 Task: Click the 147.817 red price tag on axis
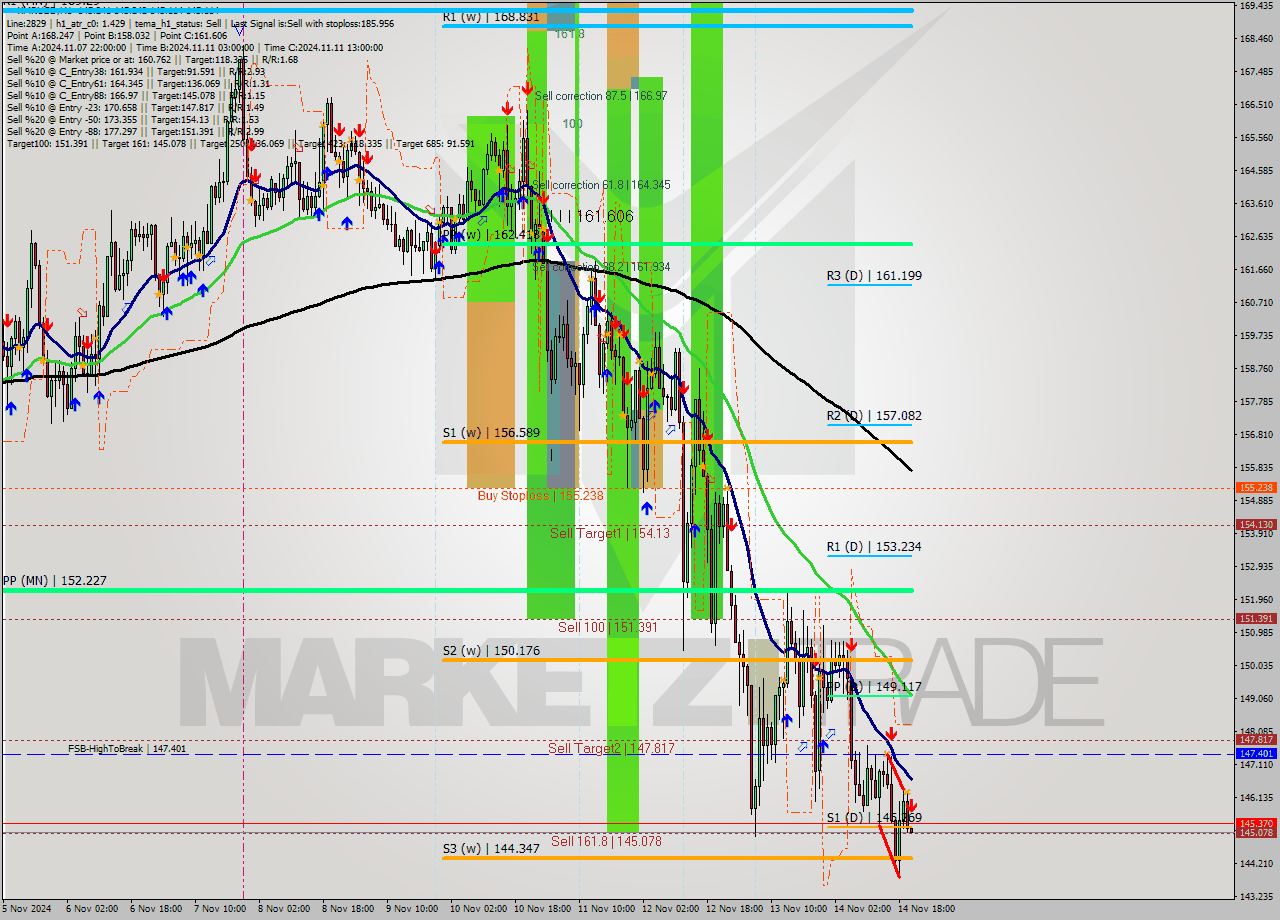(1256, 740)
